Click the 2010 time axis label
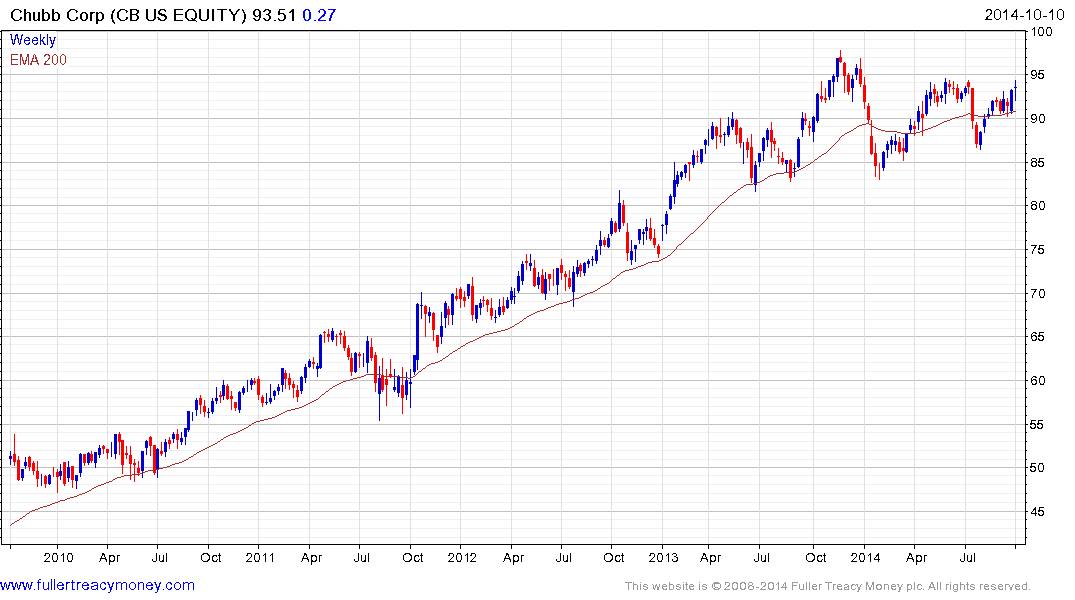Viewport: 1075px width, 600px height. pos(58,557)
